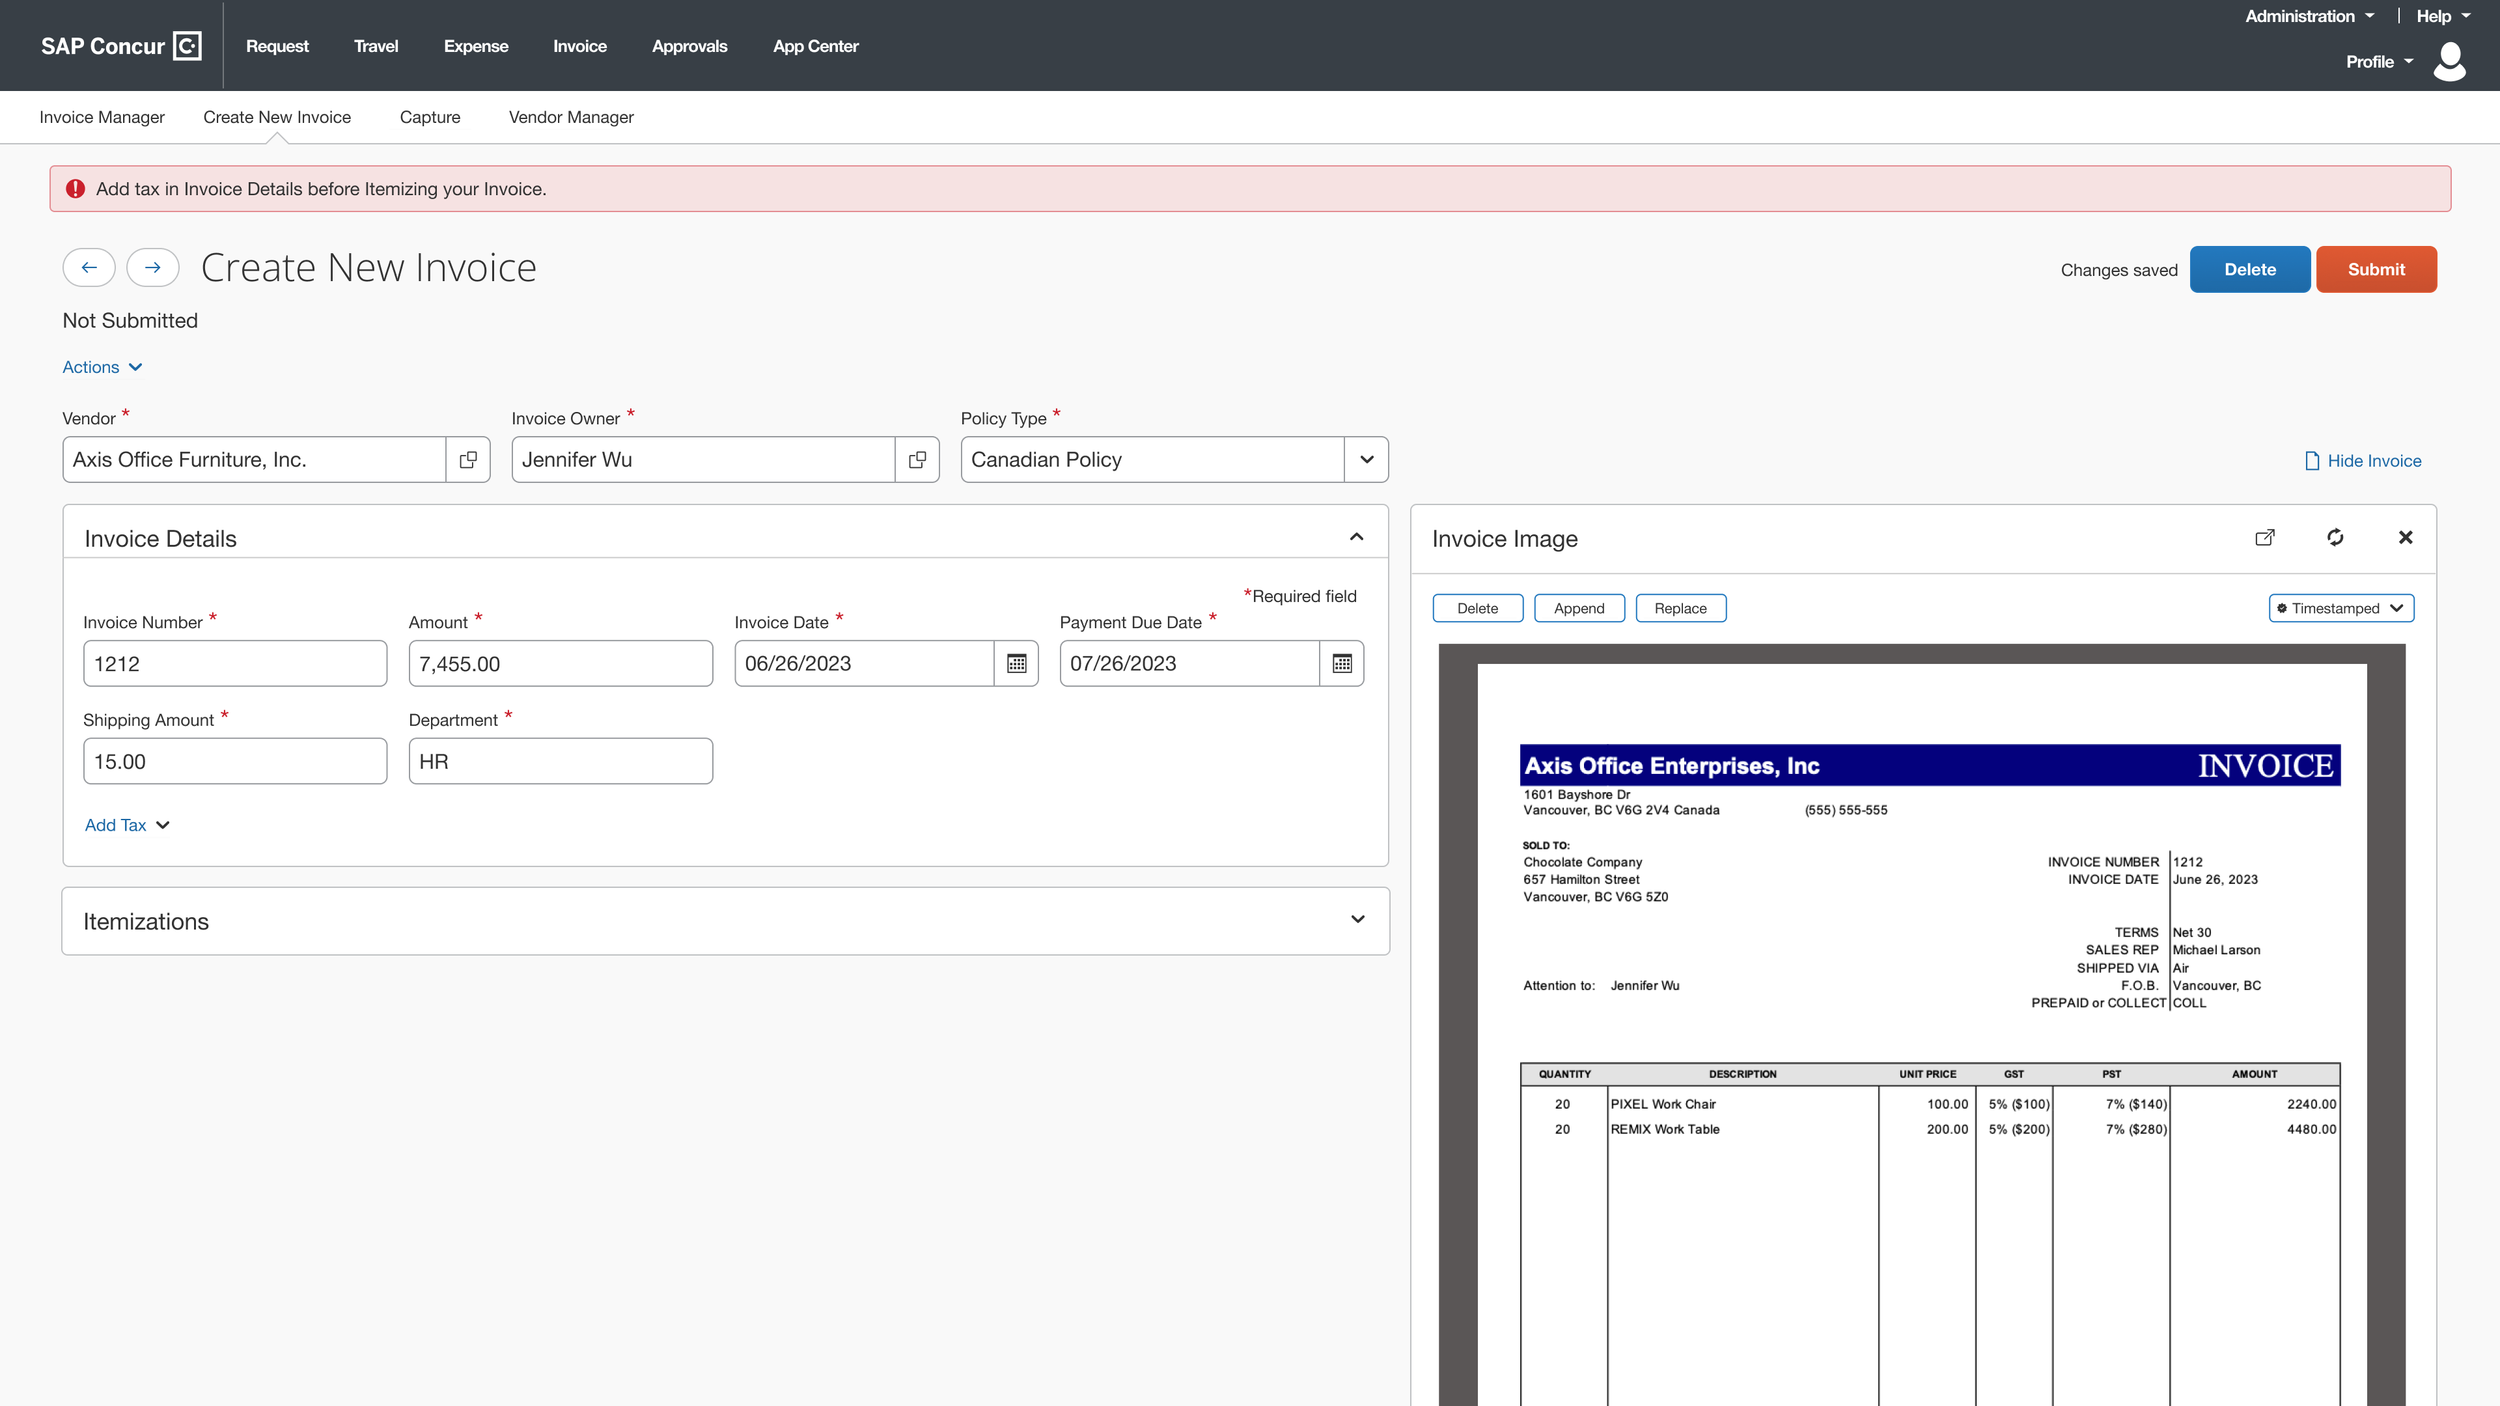Click the red error alert icon
Image resolution: width=2500 pixels, height=1406 pixels.
(x=75, y=189)
